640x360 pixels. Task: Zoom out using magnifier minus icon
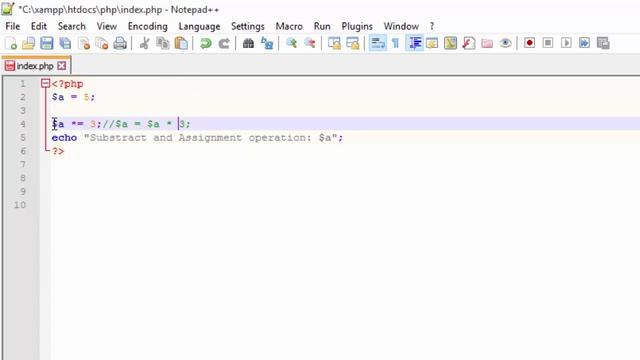309,43
